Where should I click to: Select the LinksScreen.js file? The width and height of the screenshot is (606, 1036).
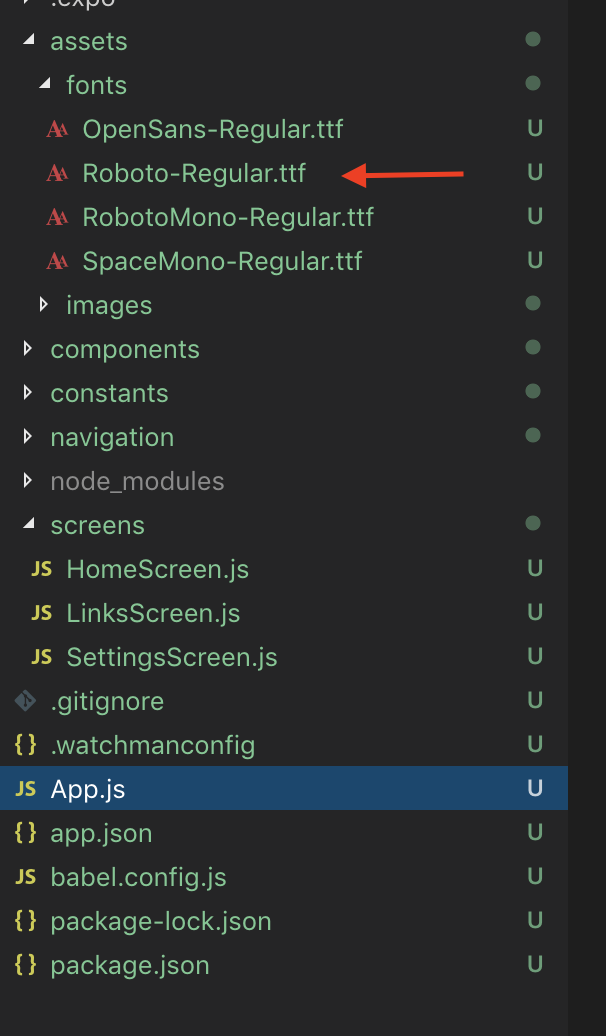click(x=150, y=612)
